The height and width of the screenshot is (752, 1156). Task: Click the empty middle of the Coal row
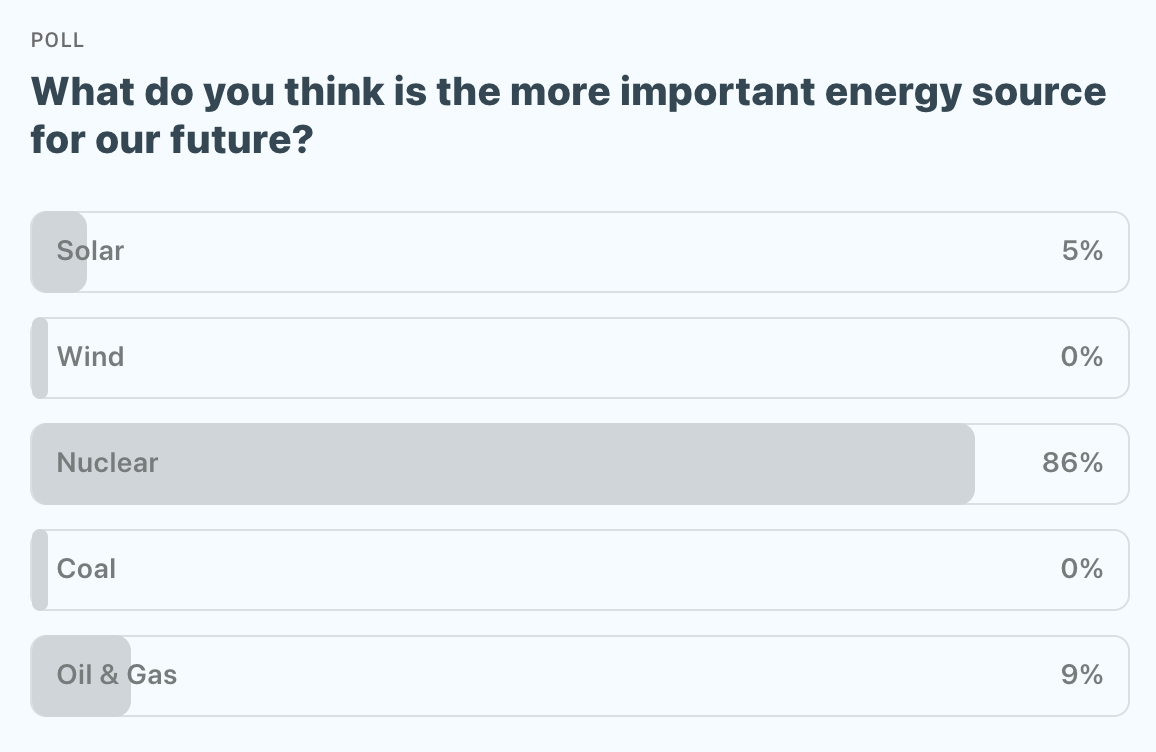[x=580, y=569]
